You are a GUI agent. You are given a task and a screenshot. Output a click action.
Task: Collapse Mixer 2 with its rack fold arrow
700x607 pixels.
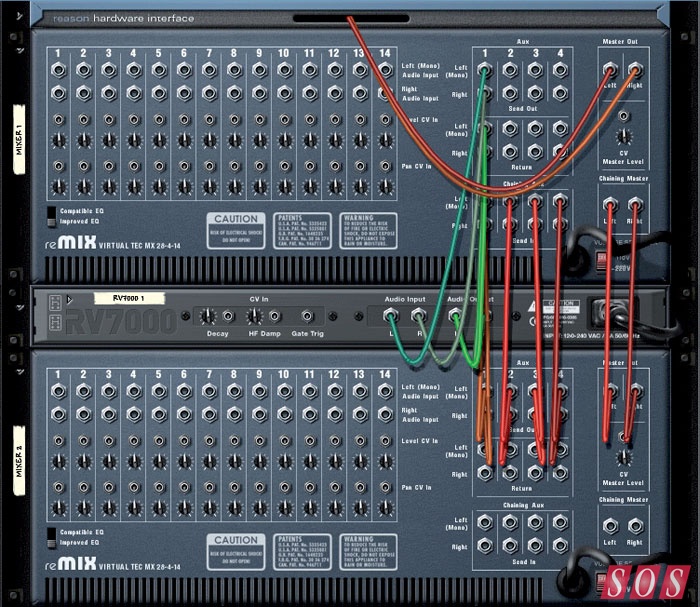click(x=20, y=371)
